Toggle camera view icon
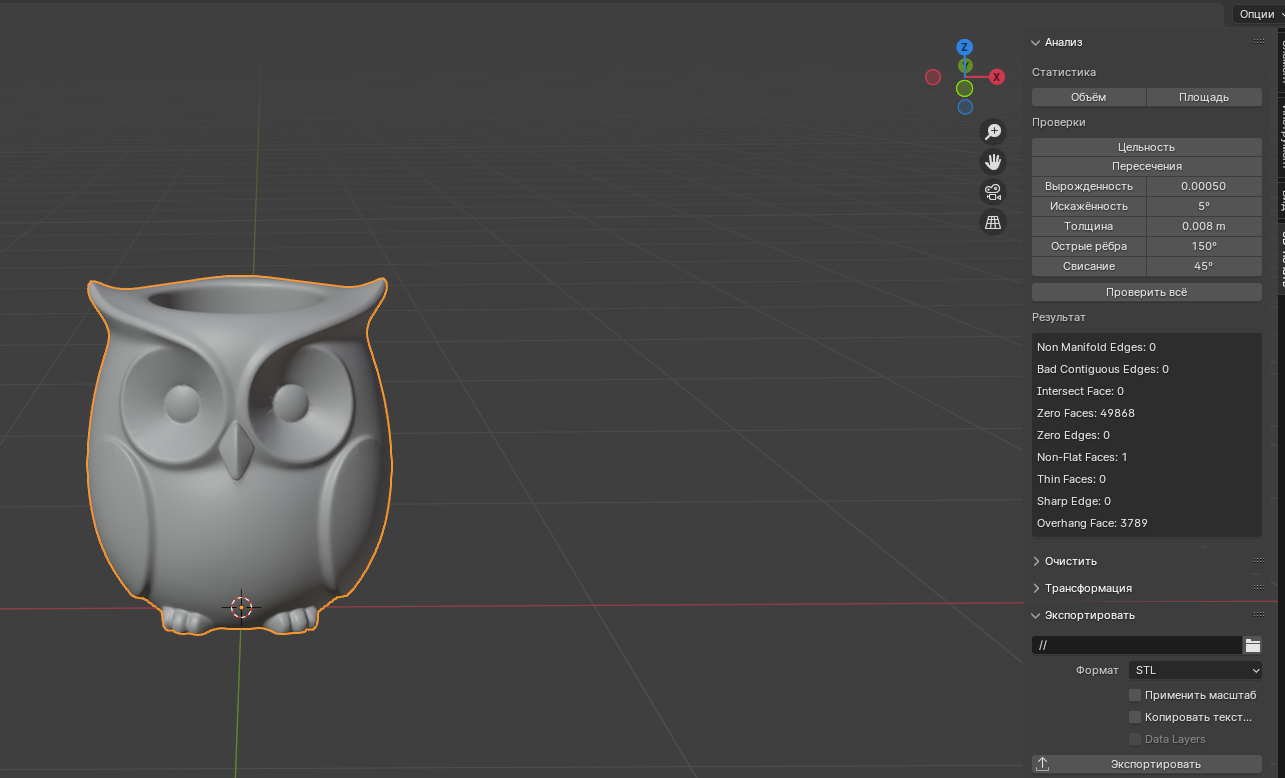The width and height of the screenshot is (1285, 778). pyautogui.click(x=993, y=192)
